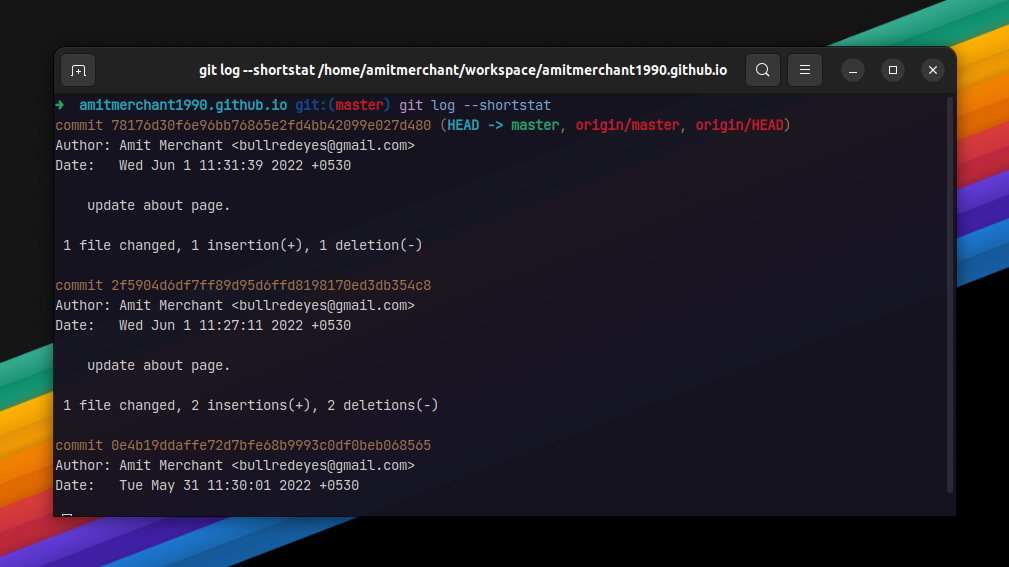The height and width of the screenshot is (567, 1009).
Task: Click the window title text
Action: click(x=463, y=70)
